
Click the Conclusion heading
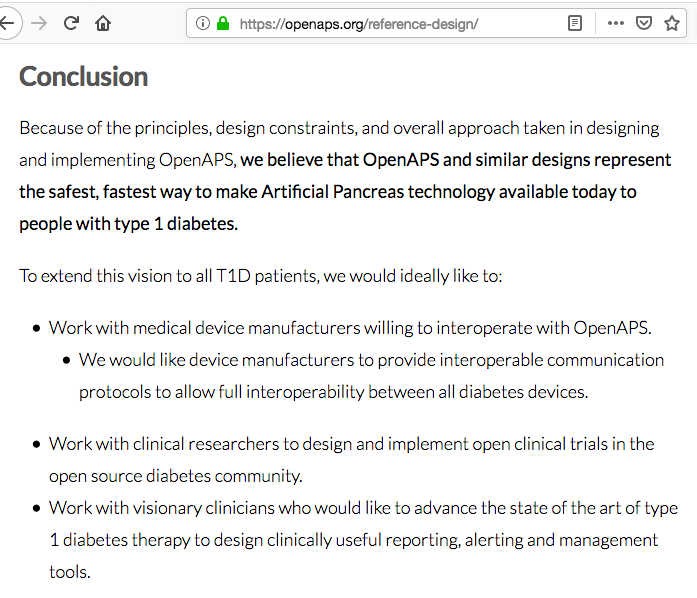pos(84,76)
